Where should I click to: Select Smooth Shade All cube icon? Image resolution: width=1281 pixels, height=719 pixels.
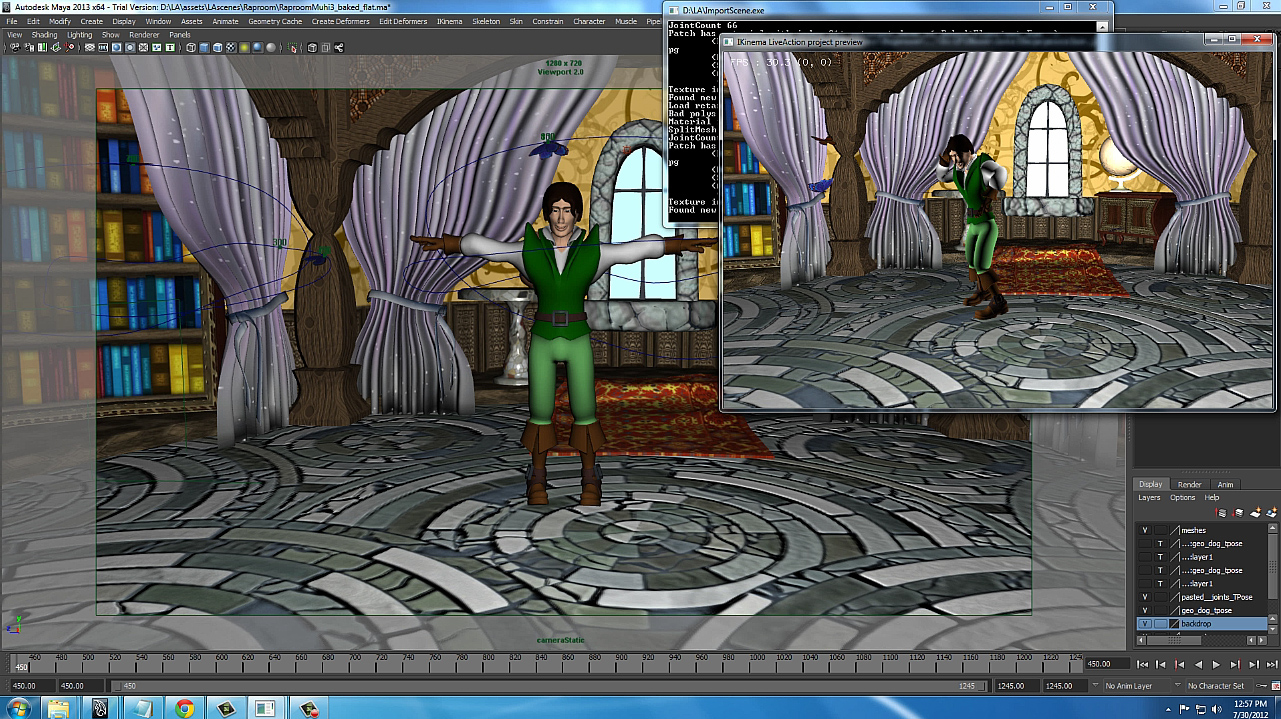(204, 47)
